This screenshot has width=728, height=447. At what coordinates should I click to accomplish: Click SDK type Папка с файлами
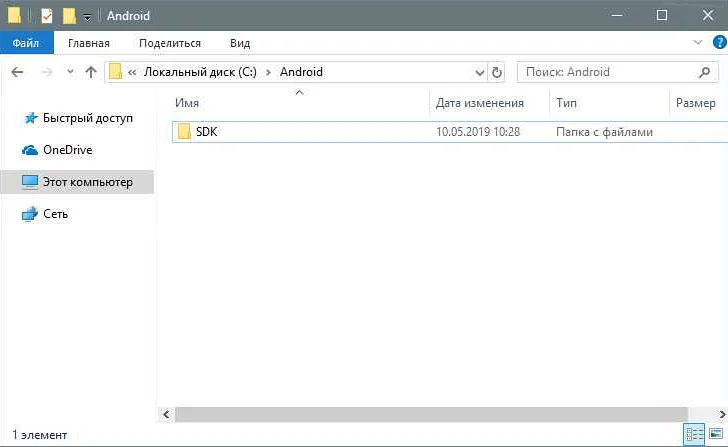(x=604, y=132)
